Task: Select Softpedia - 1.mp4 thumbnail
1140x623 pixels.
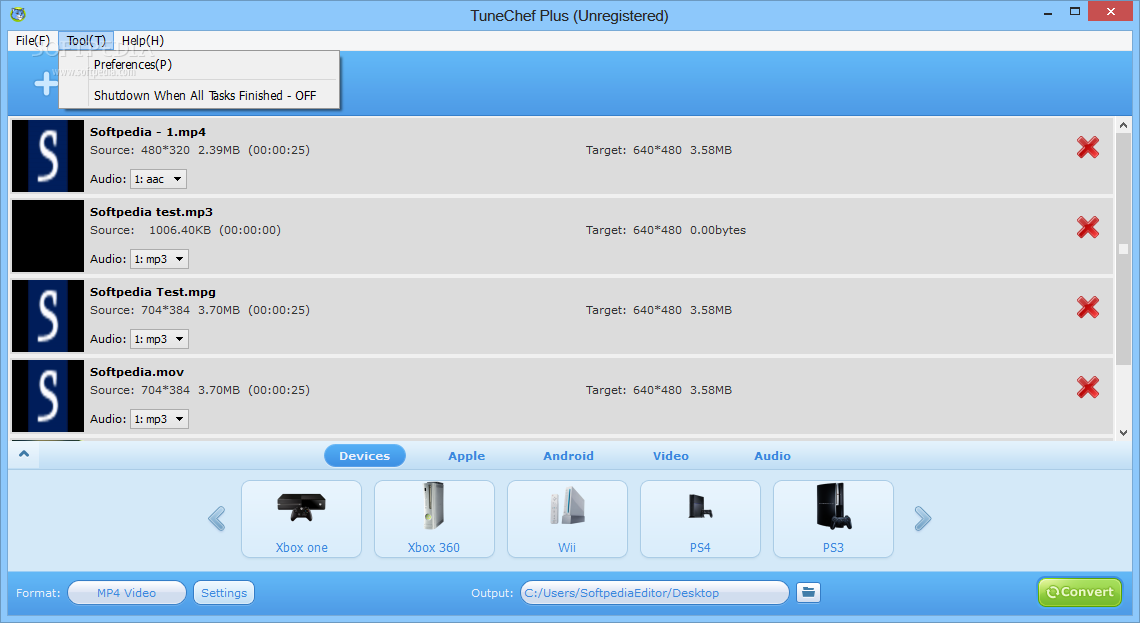Action: click(48, 156)
